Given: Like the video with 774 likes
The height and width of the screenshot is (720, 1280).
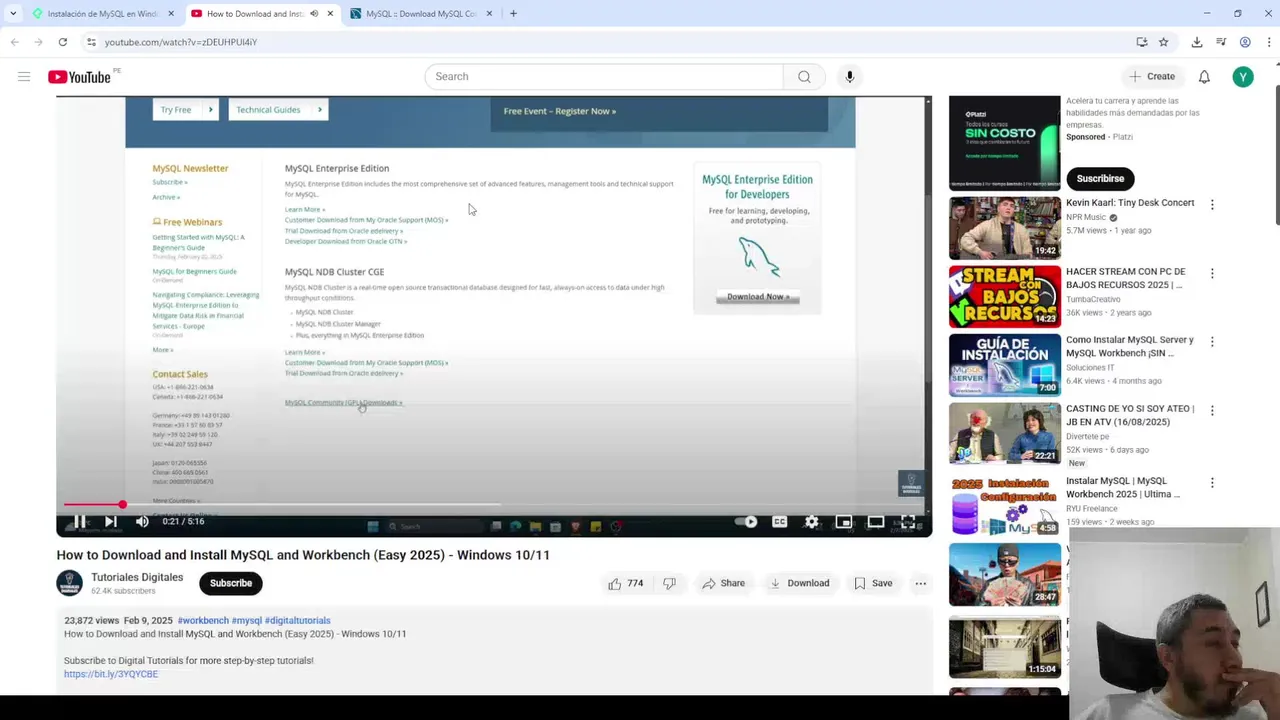Looking at the screenshot, I should (626, 583).
